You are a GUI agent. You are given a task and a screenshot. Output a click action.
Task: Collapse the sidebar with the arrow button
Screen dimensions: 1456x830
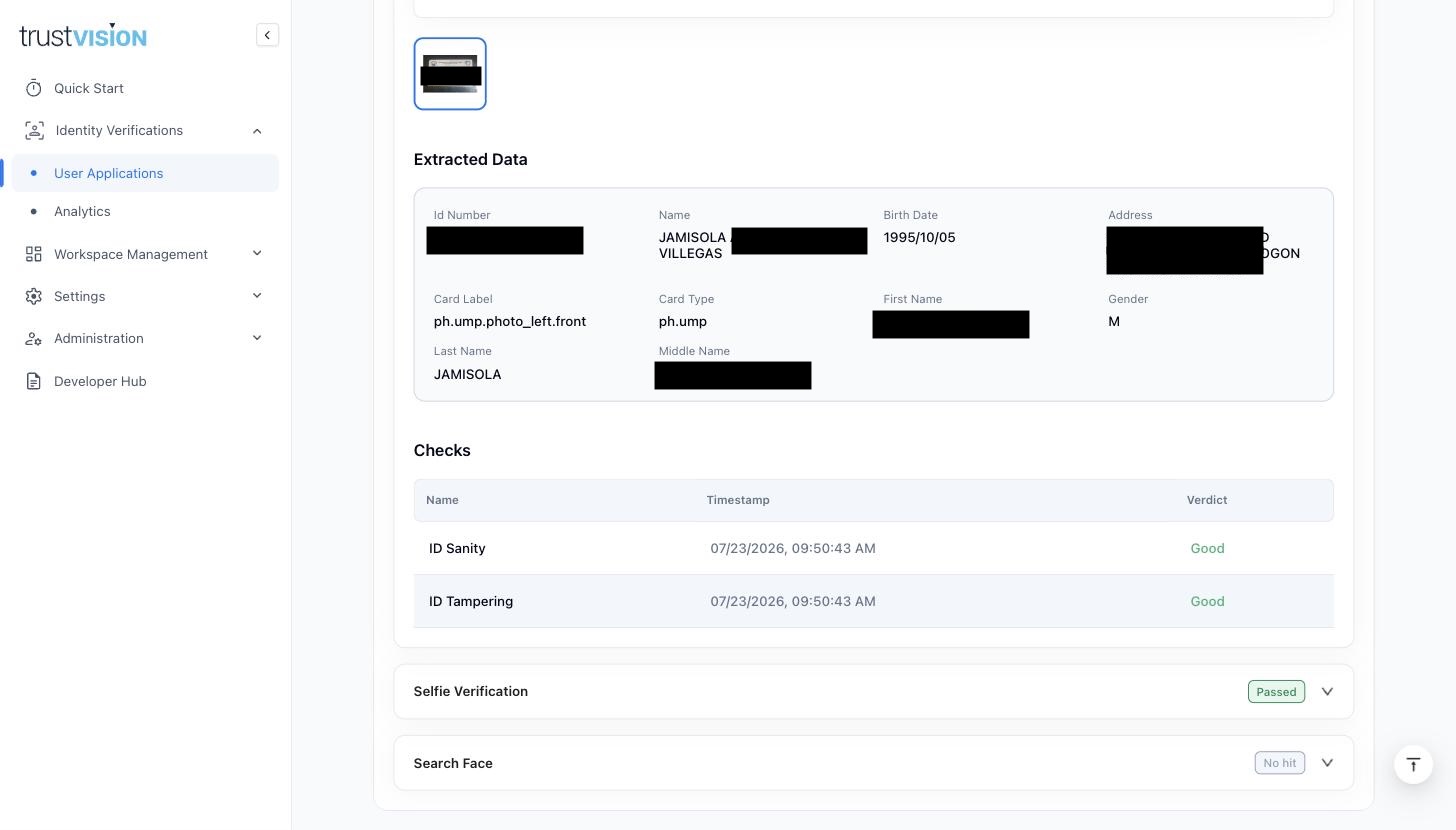pos(267,35)
